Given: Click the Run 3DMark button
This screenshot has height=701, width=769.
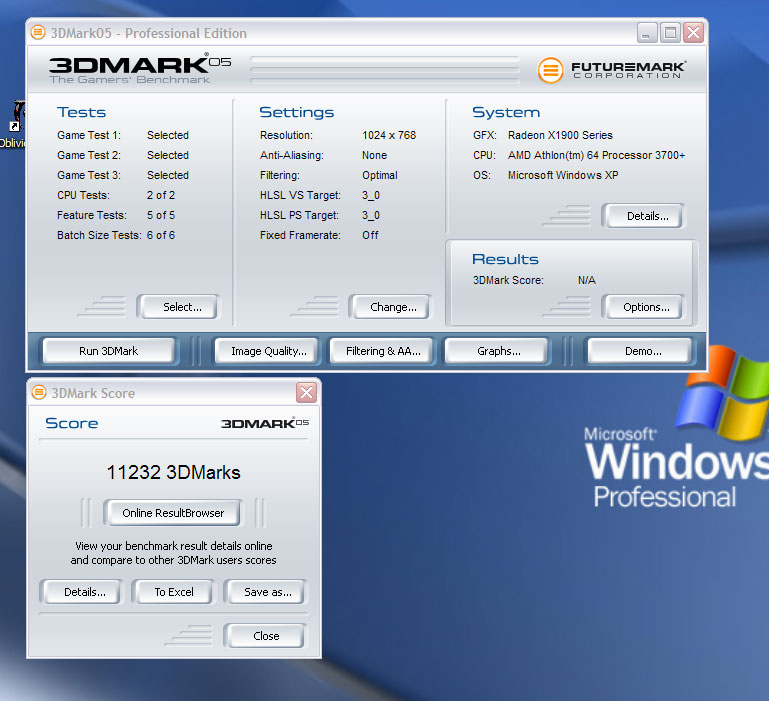Looking at the screenshot, I should click(108, 351).
